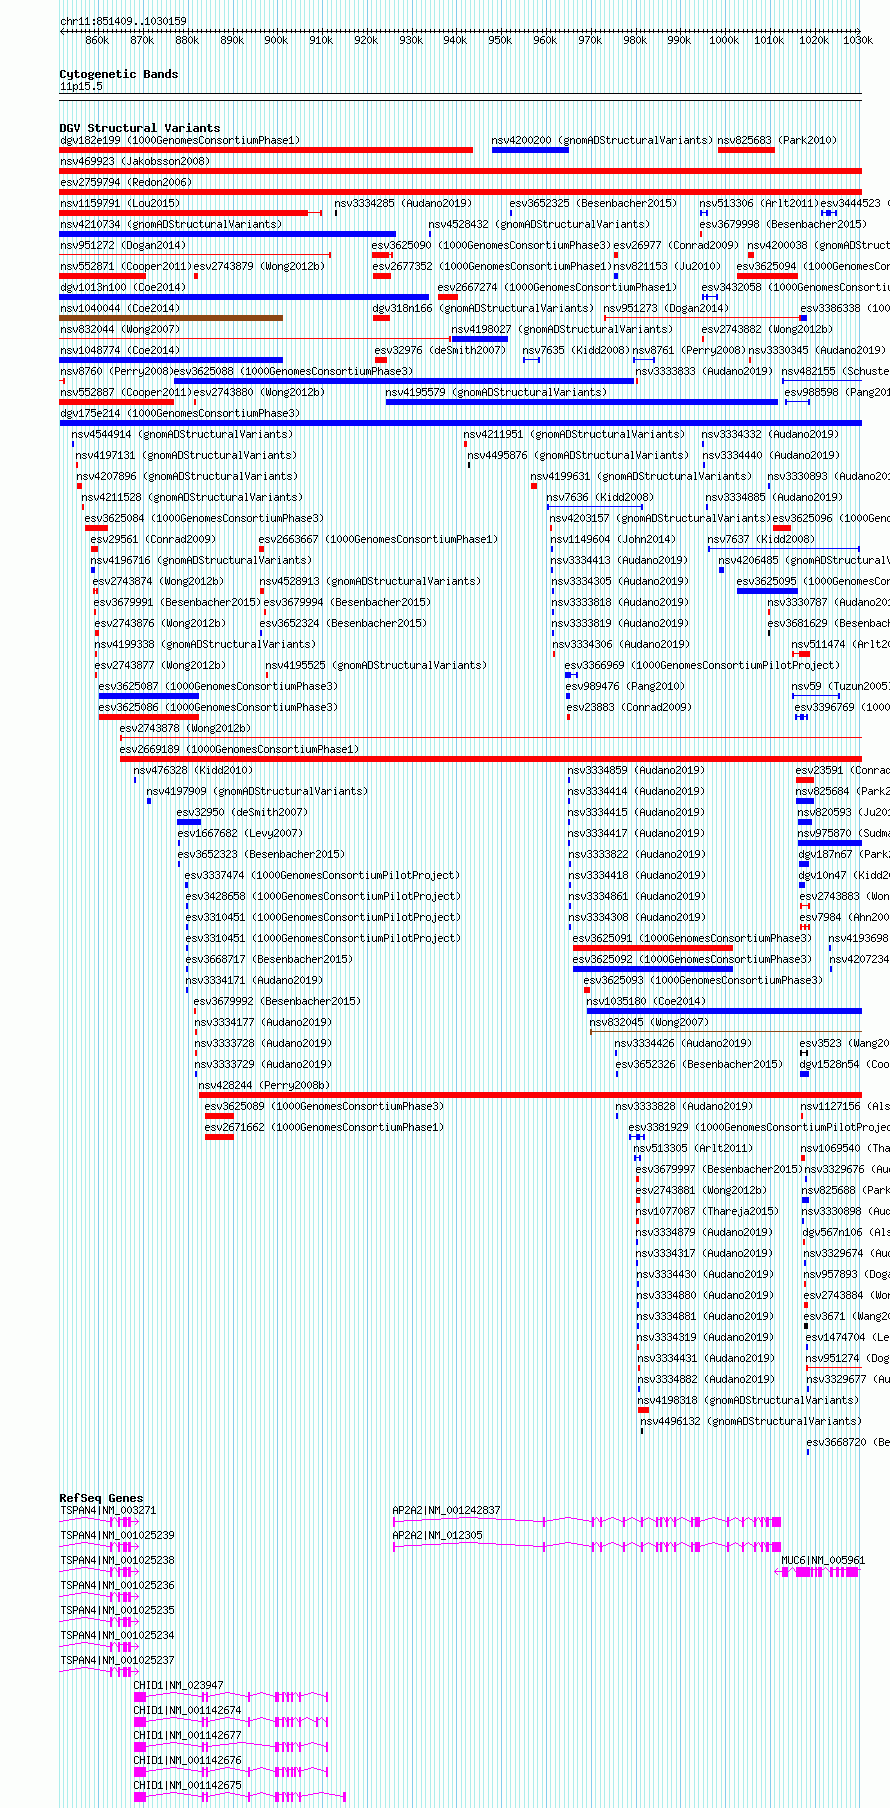Select nsv8761 (Perry2008) label

point(689,350)
